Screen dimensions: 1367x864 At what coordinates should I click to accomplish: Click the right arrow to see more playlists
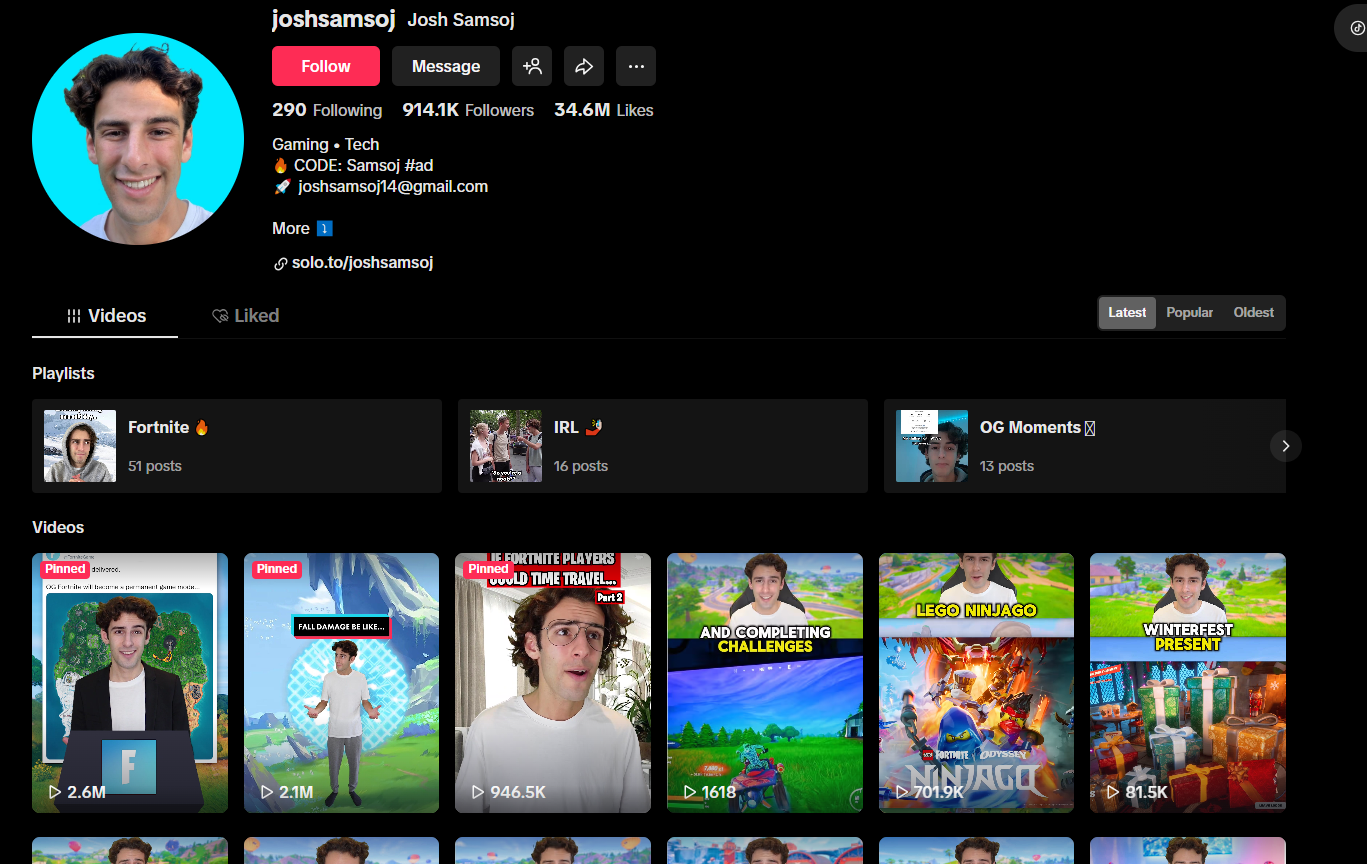(1285, 446)
